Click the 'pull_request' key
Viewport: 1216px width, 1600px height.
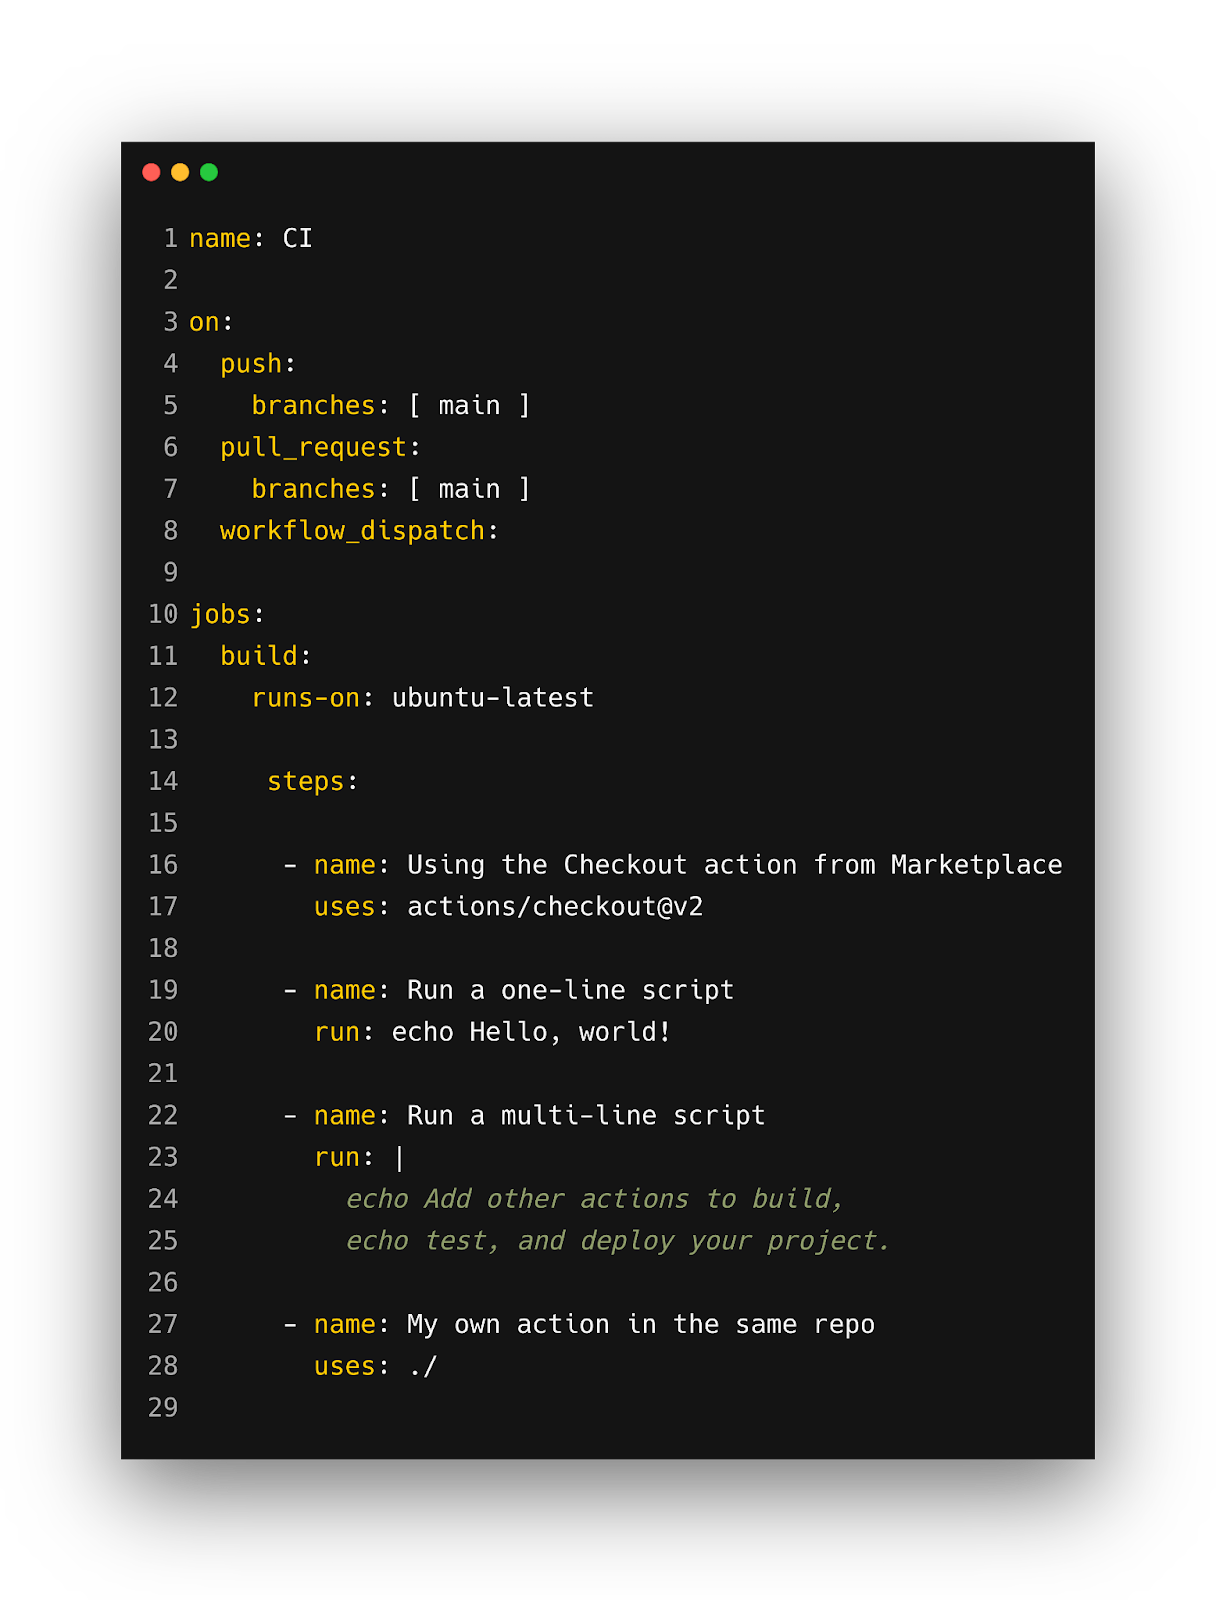pyautogui.click(x=313, y=447)
